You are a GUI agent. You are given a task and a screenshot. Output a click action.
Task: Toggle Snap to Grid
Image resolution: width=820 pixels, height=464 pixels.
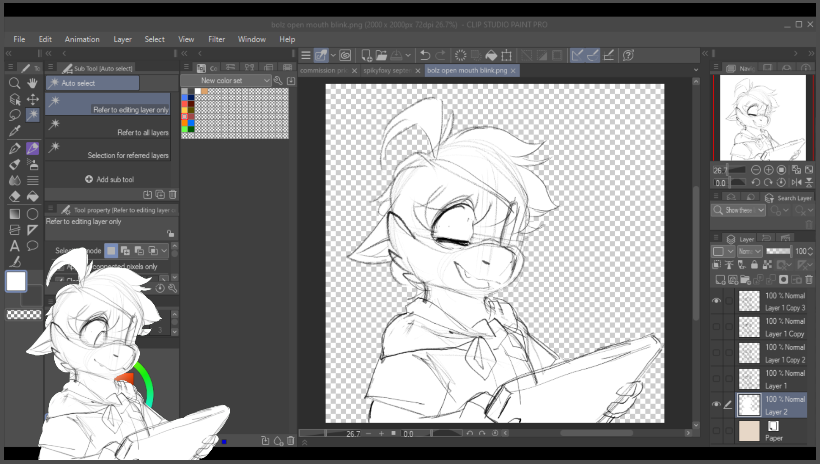point(609,55)
